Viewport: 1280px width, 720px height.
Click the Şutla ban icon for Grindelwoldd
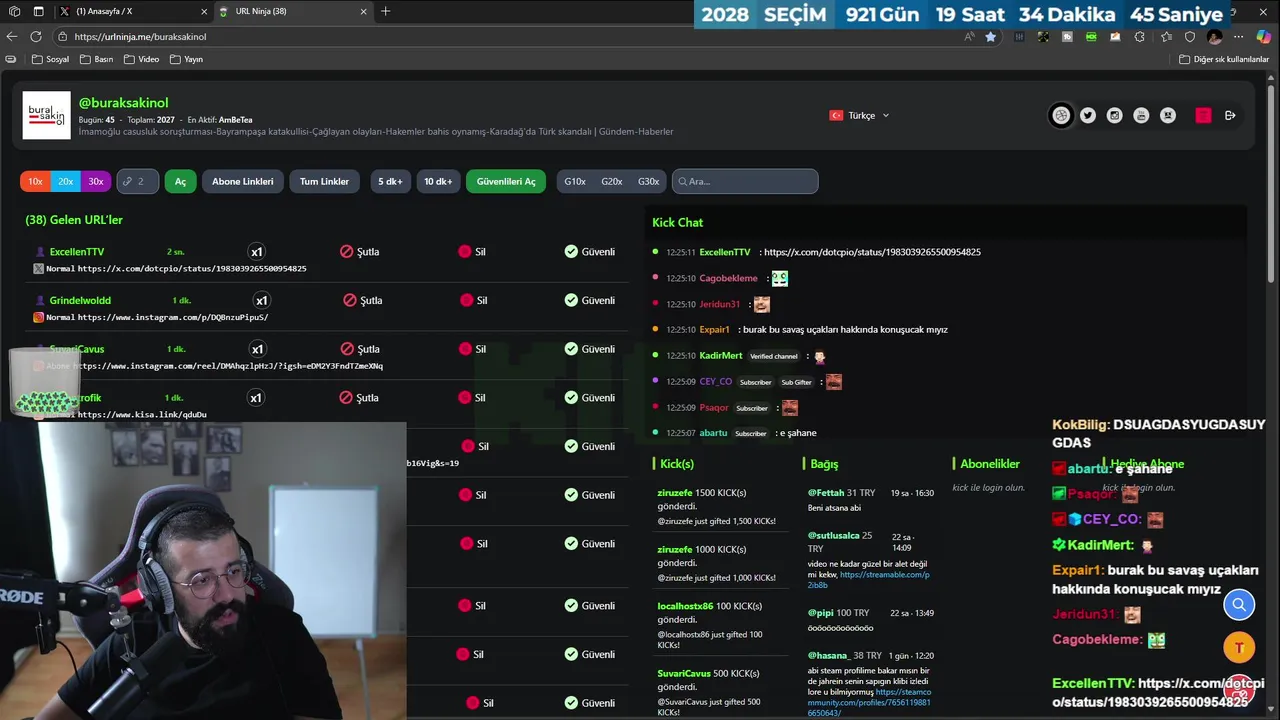(x=350, y=300)
